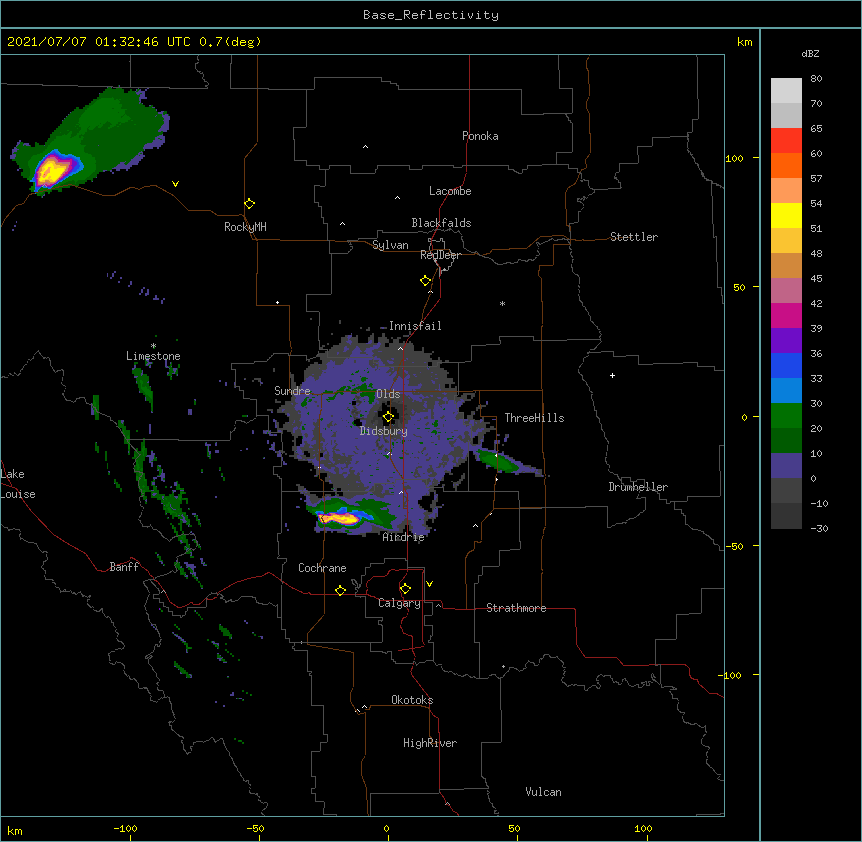Click the Olds label
The width and height of the screenshot is (862, 842).
(x=388, y=394)
